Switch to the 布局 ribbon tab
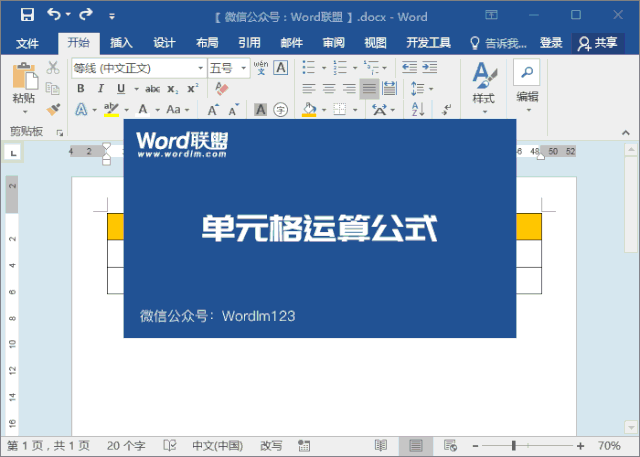 coord(207,42)
